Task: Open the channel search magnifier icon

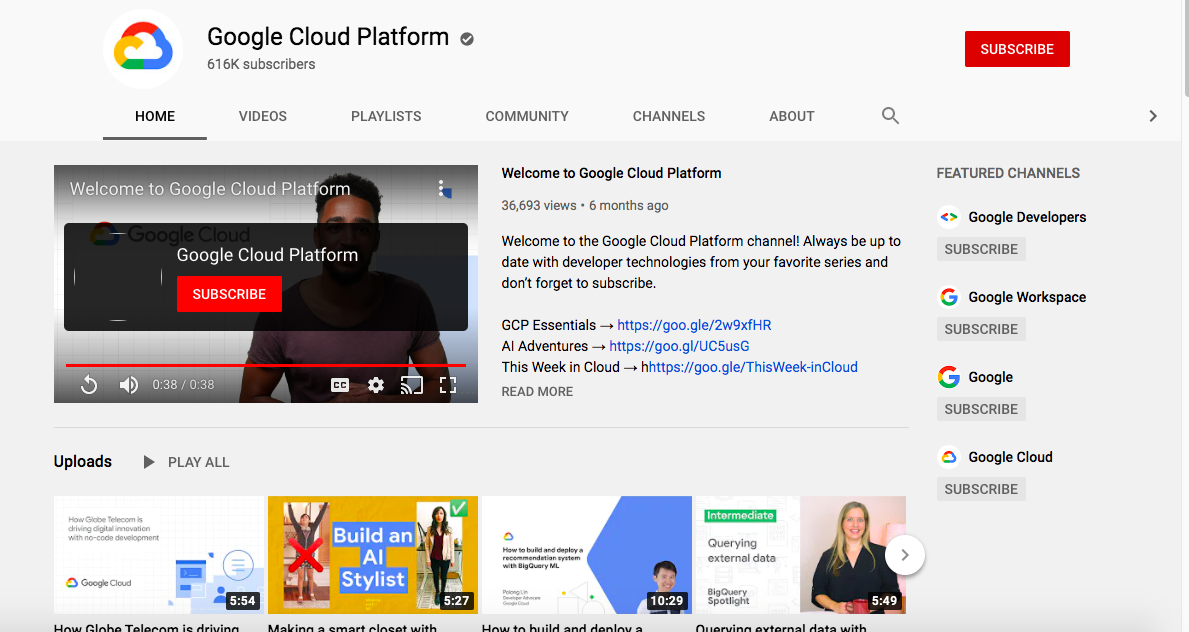Action: [890, 116]
